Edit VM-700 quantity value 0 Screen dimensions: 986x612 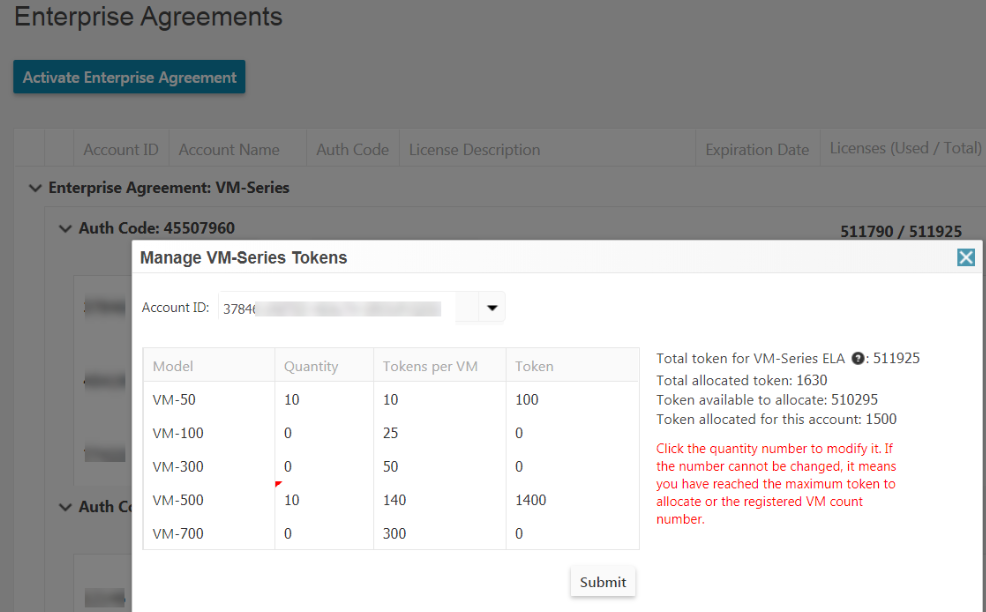coord(288,533)
